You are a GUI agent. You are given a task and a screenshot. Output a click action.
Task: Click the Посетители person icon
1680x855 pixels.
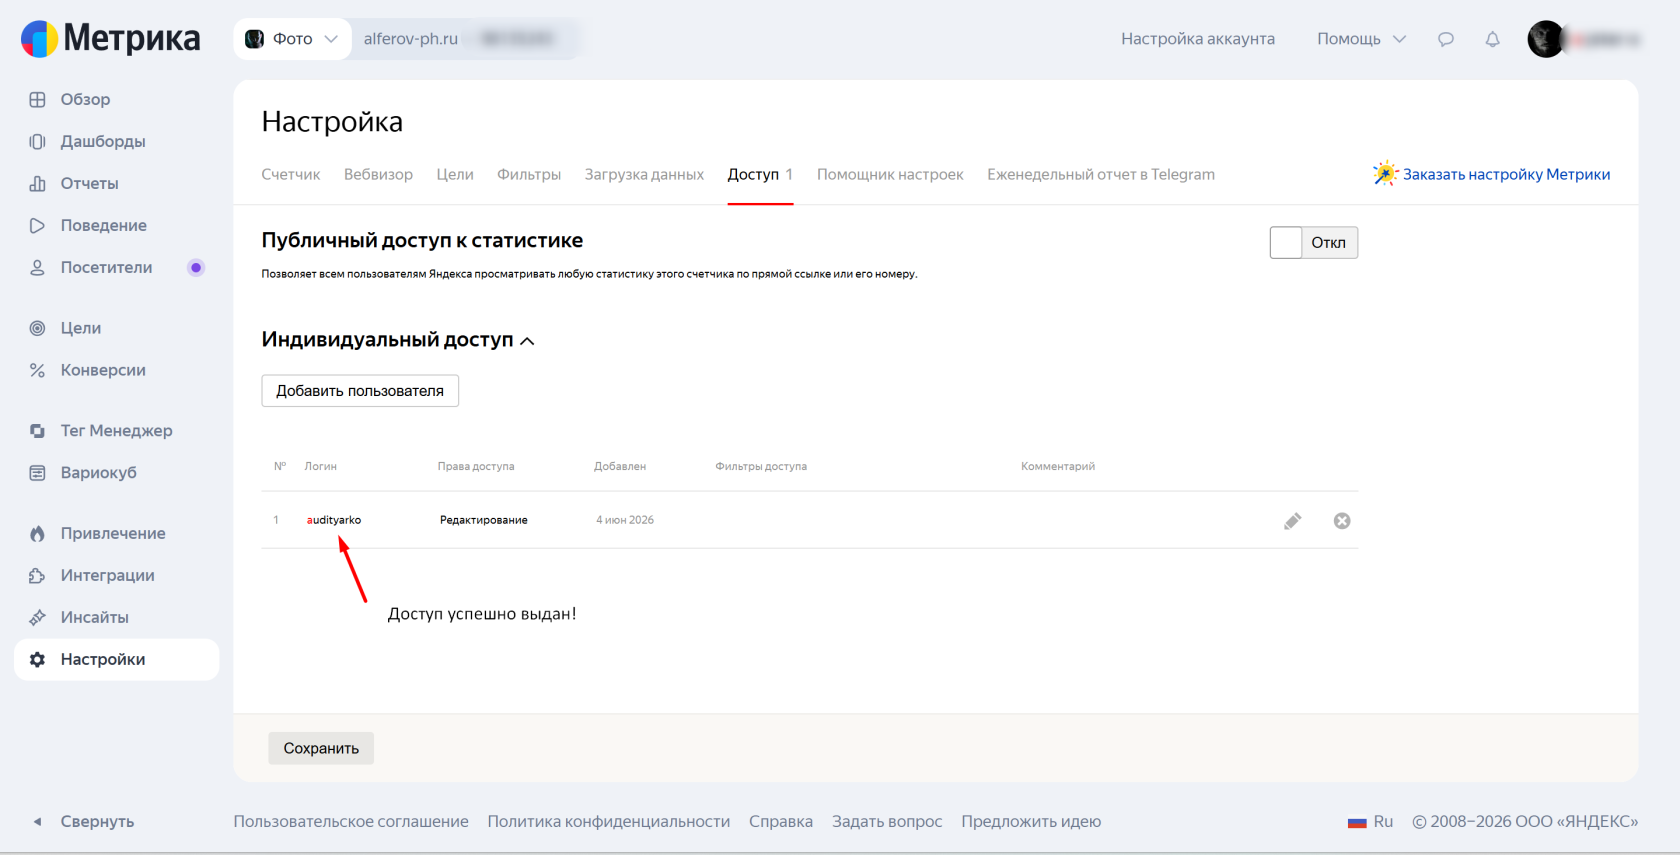tap(37, 268)
